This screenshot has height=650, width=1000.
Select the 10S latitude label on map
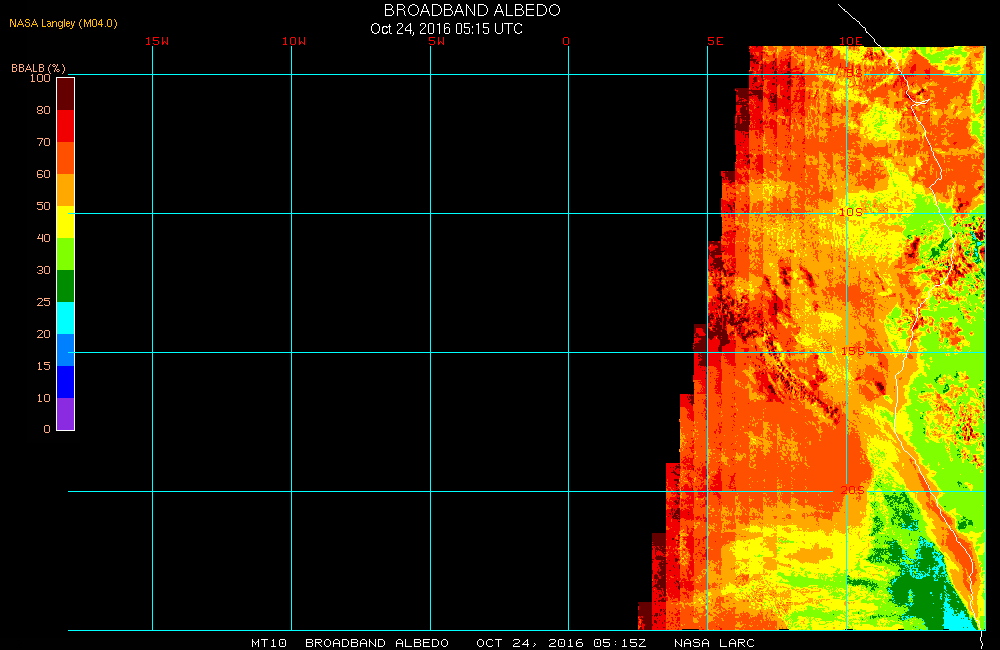click(x=850, y=213)
